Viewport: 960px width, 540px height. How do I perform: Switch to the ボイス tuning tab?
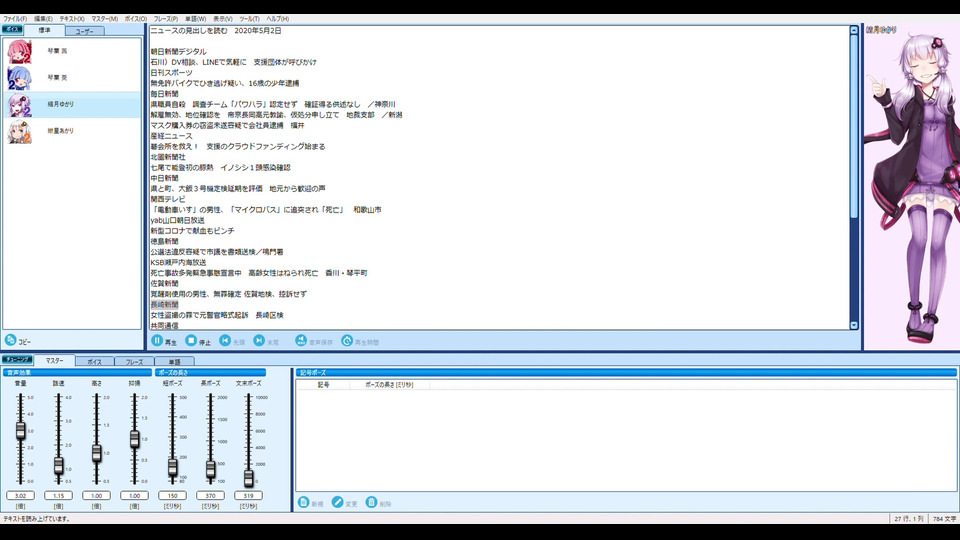coord(94,362)
